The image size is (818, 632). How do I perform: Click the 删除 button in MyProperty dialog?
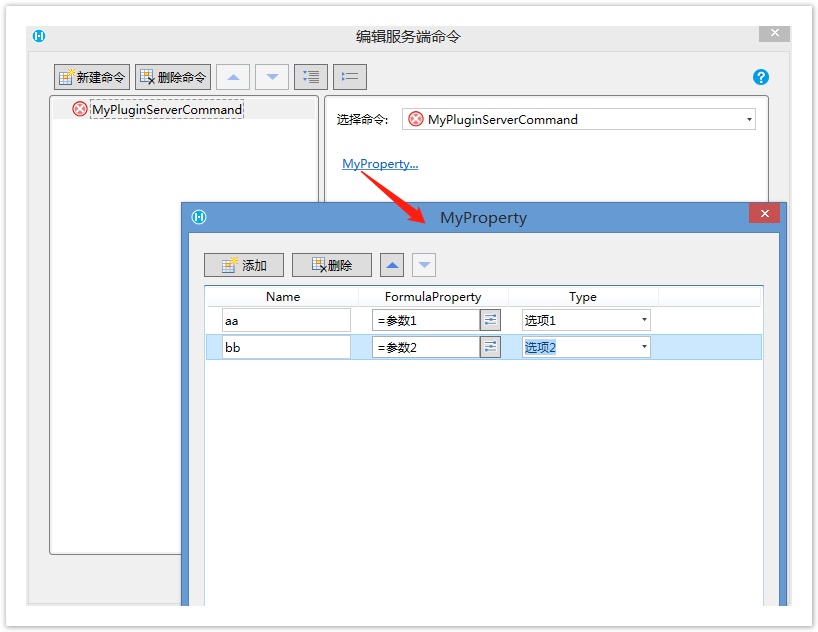click(332, 265)
